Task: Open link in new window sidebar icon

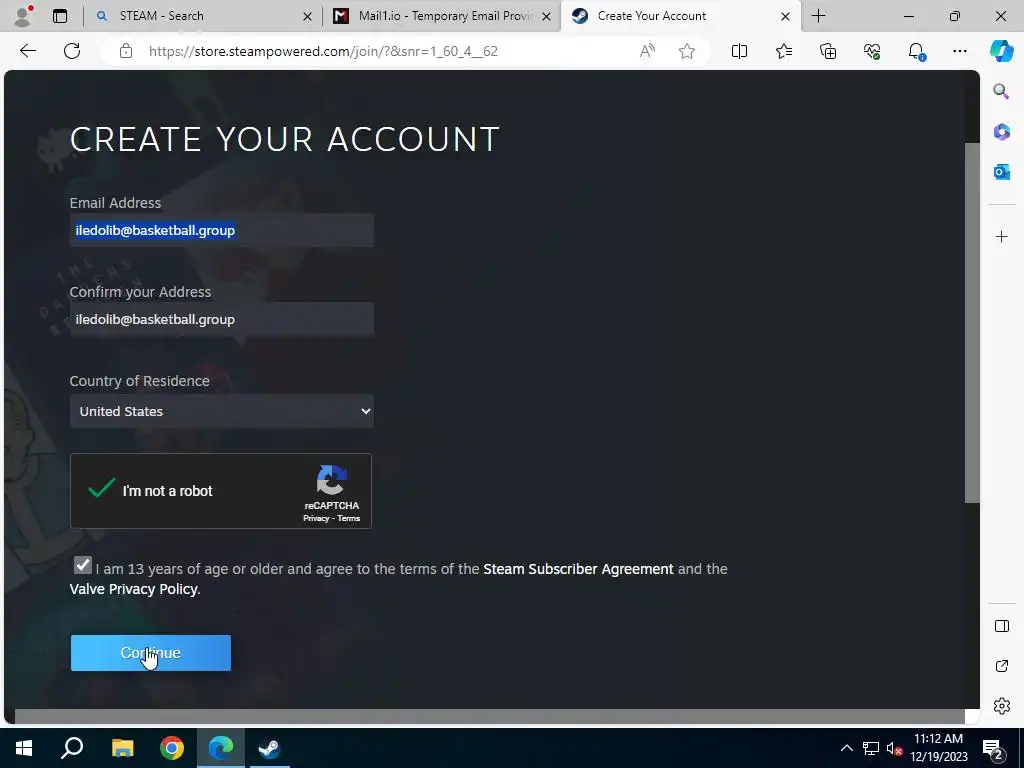Action: 1002,666
